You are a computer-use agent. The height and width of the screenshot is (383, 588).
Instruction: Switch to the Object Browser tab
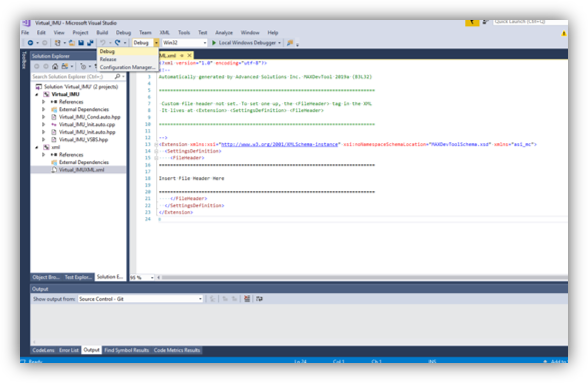pos(46,277)
